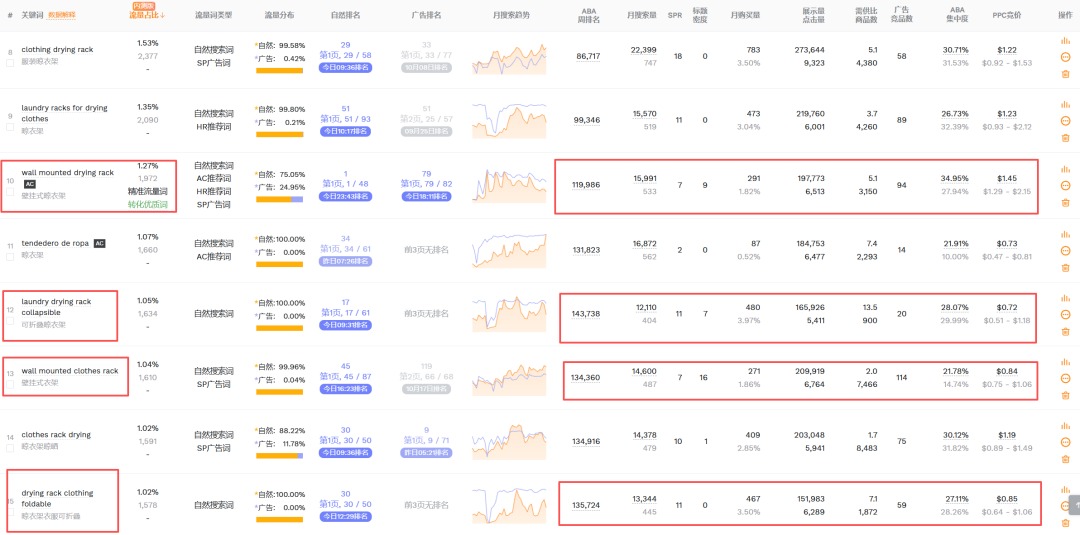Delete the wall mounted clothes rack keyword
The height and width of the screenshot is (535, 1080).
point(1066,395)
